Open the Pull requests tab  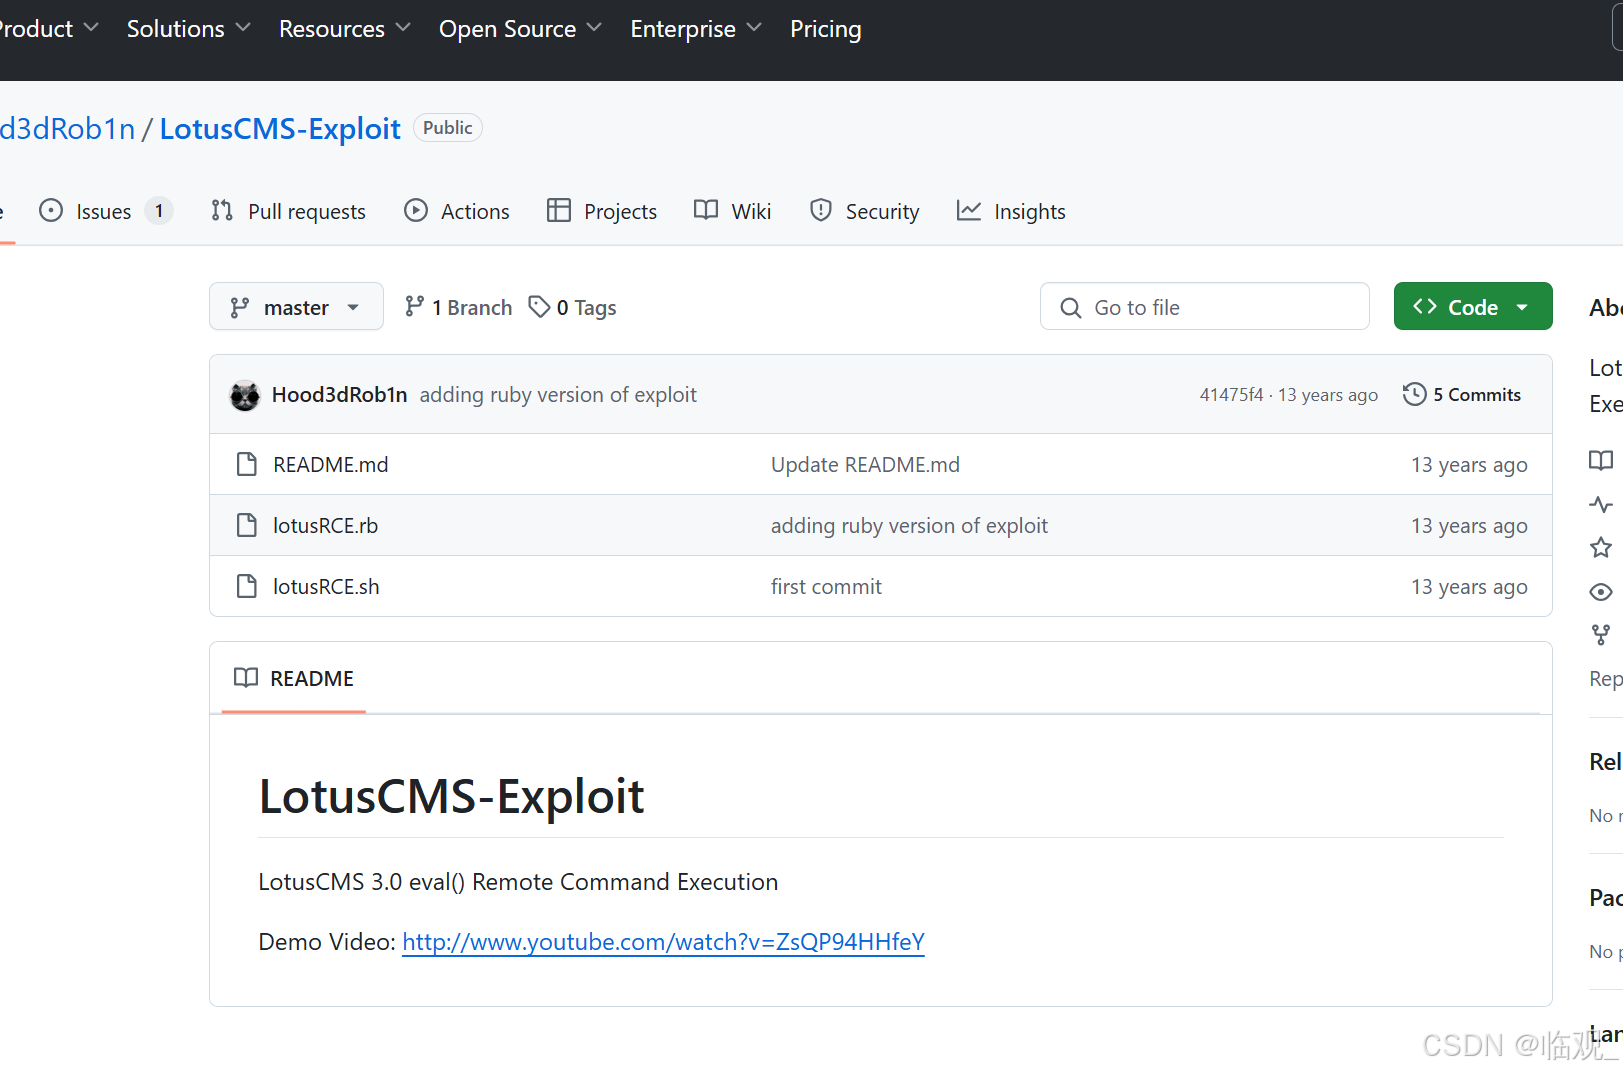click(x=288, y=211)
